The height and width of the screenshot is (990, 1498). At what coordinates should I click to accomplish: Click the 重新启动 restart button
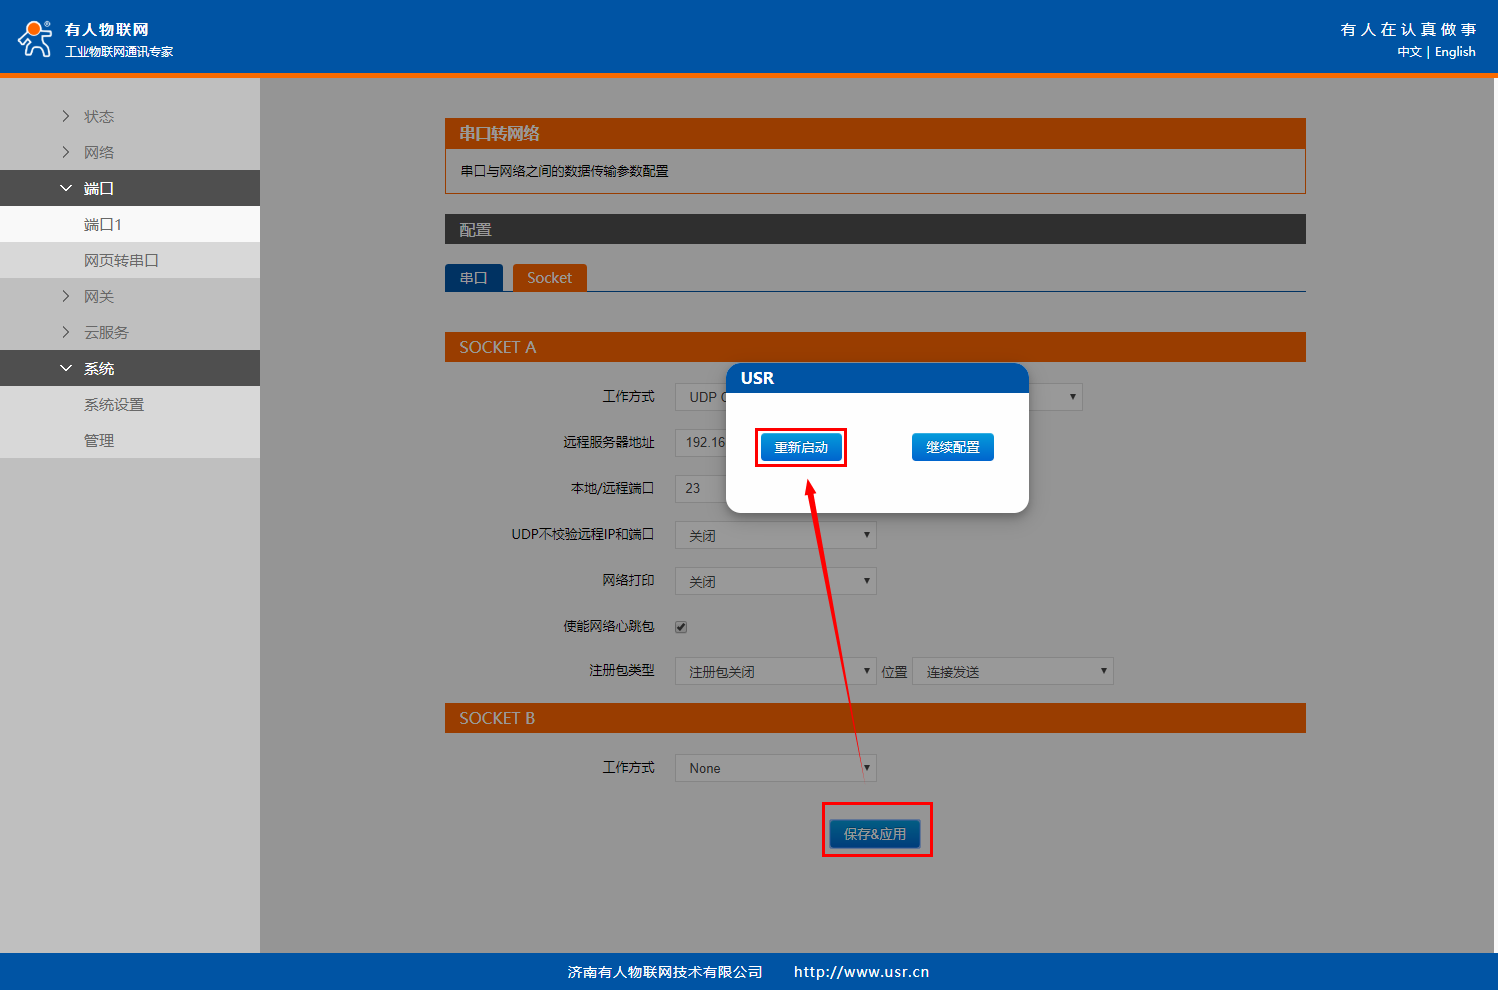click(801, 447)
